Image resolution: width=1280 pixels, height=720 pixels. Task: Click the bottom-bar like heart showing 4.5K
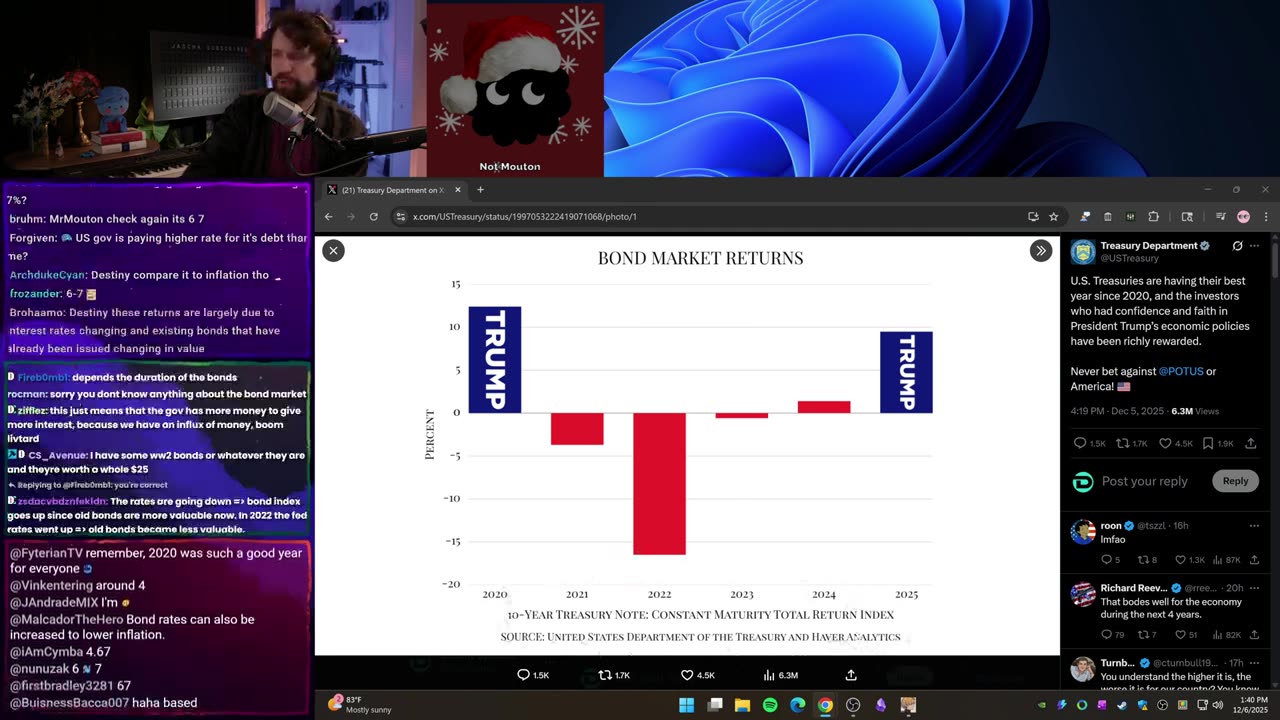point(687,675)
